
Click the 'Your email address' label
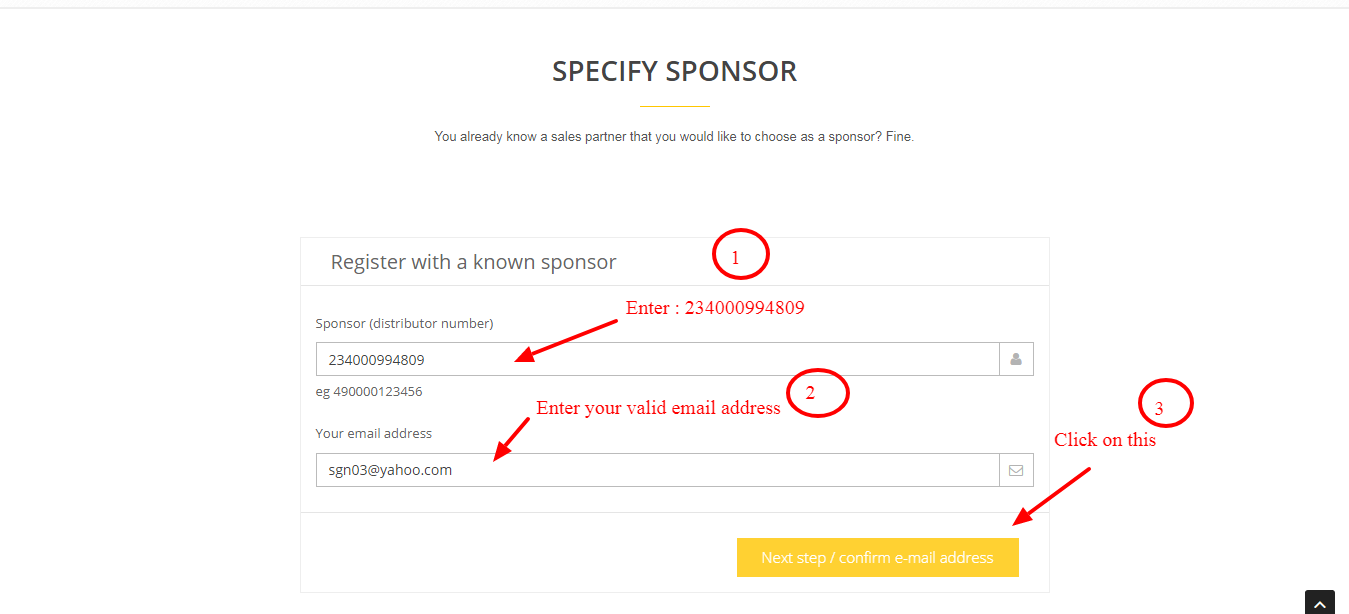[x=374, y=433]
